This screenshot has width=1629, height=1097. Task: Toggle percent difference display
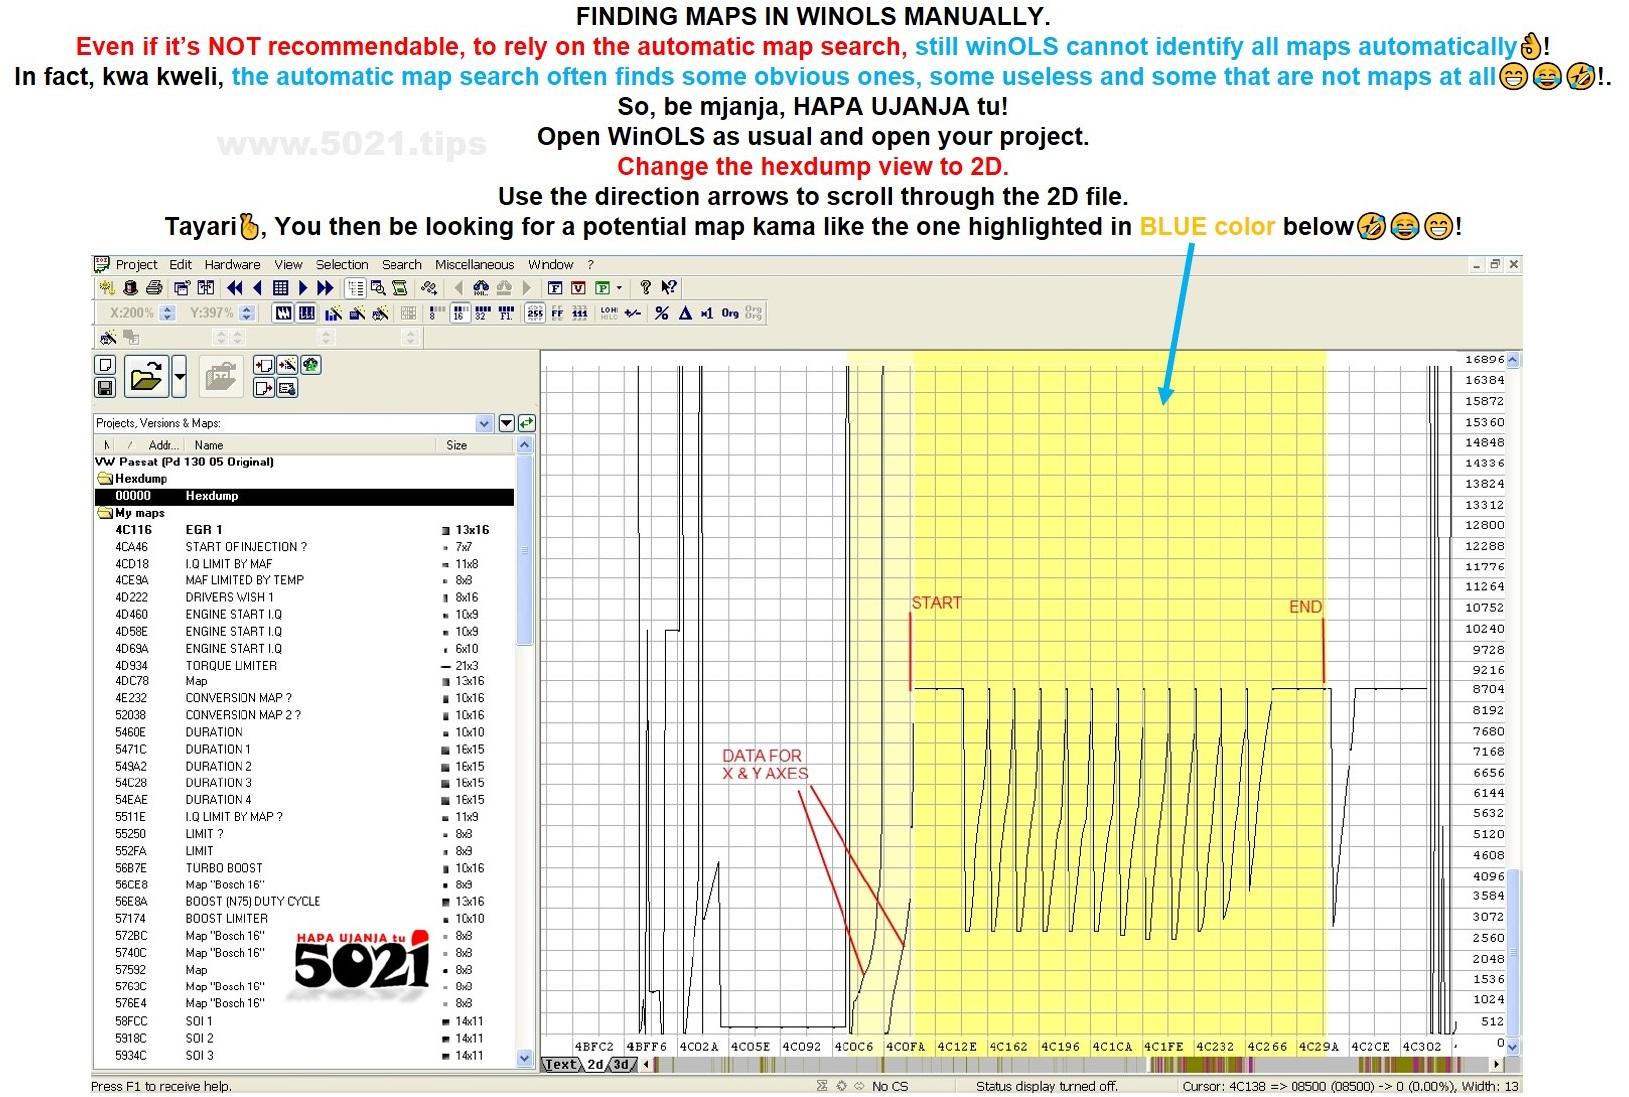(661, 313)
